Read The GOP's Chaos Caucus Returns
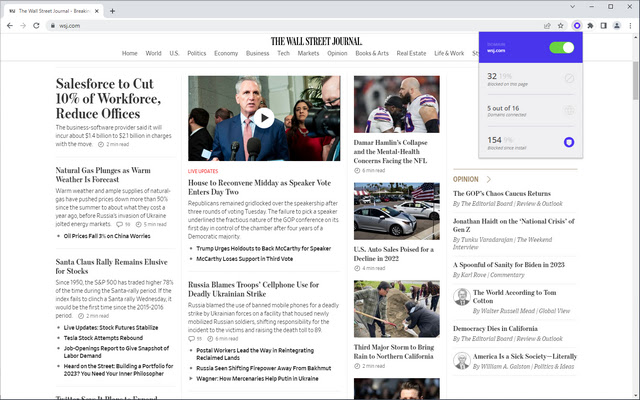This screenshot has height=400, width=640. click(502, 193)
